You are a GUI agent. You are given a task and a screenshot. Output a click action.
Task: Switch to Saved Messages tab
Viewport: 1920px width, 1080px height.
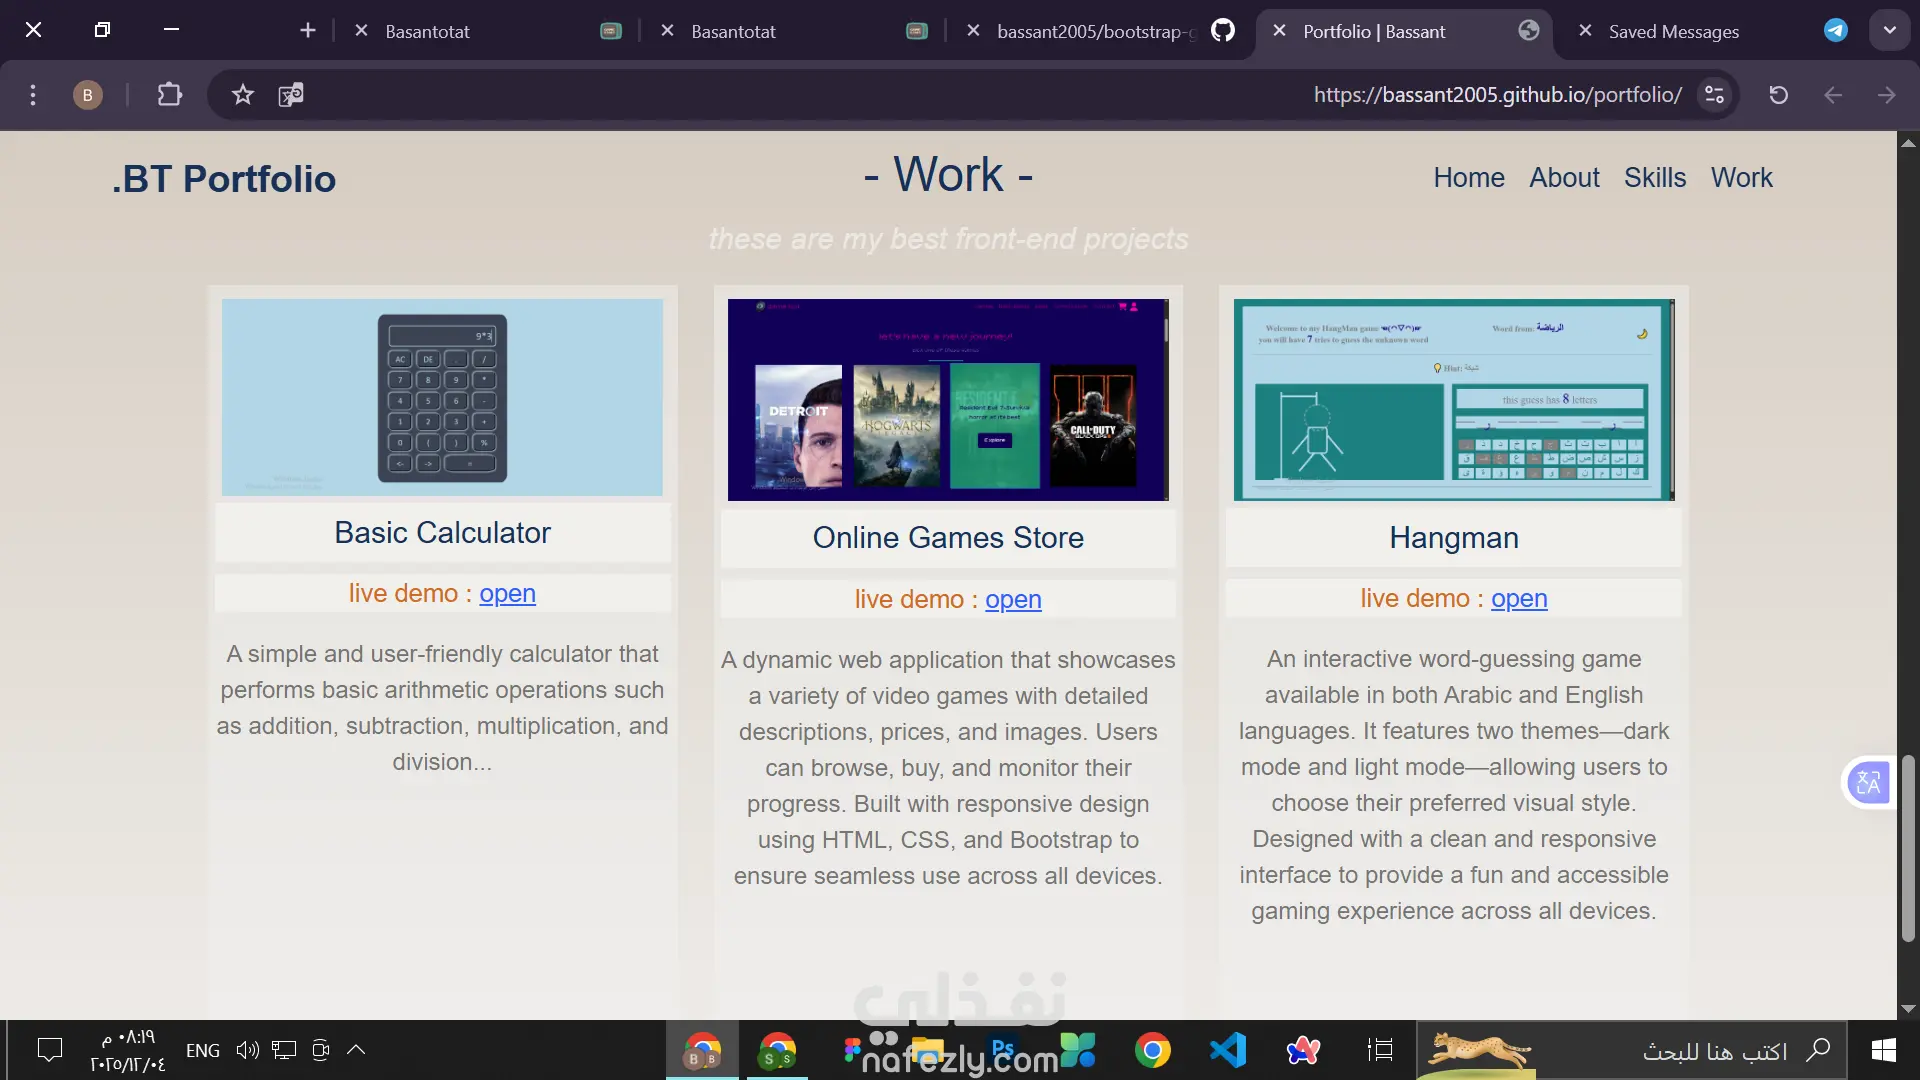coord(1673,31)
